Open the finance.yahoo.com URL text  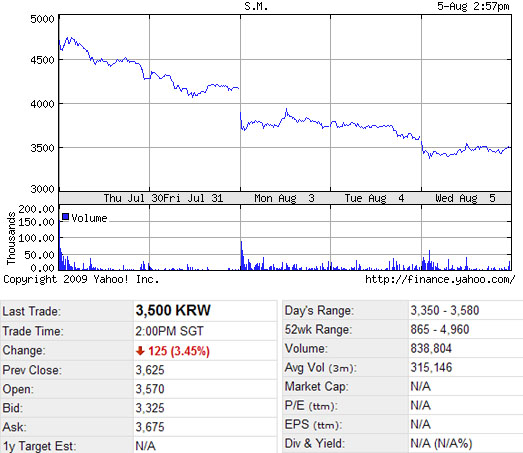tap(440, 279)
